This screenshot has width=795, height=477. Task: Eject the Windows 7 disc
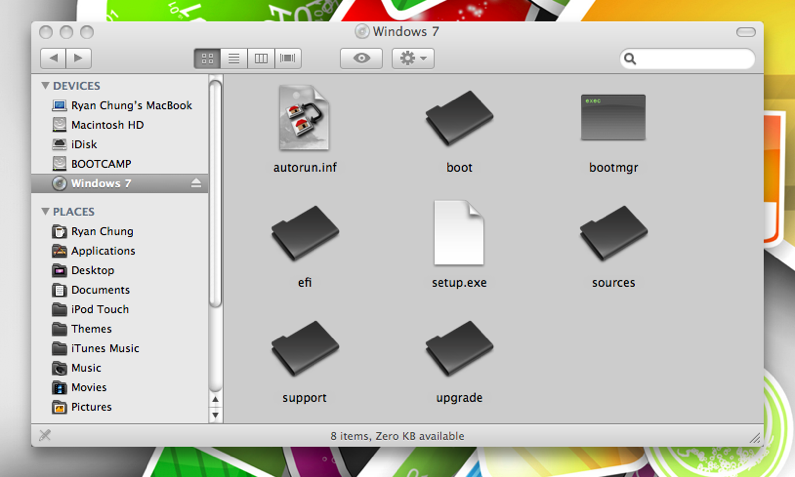tap(196, 183)
